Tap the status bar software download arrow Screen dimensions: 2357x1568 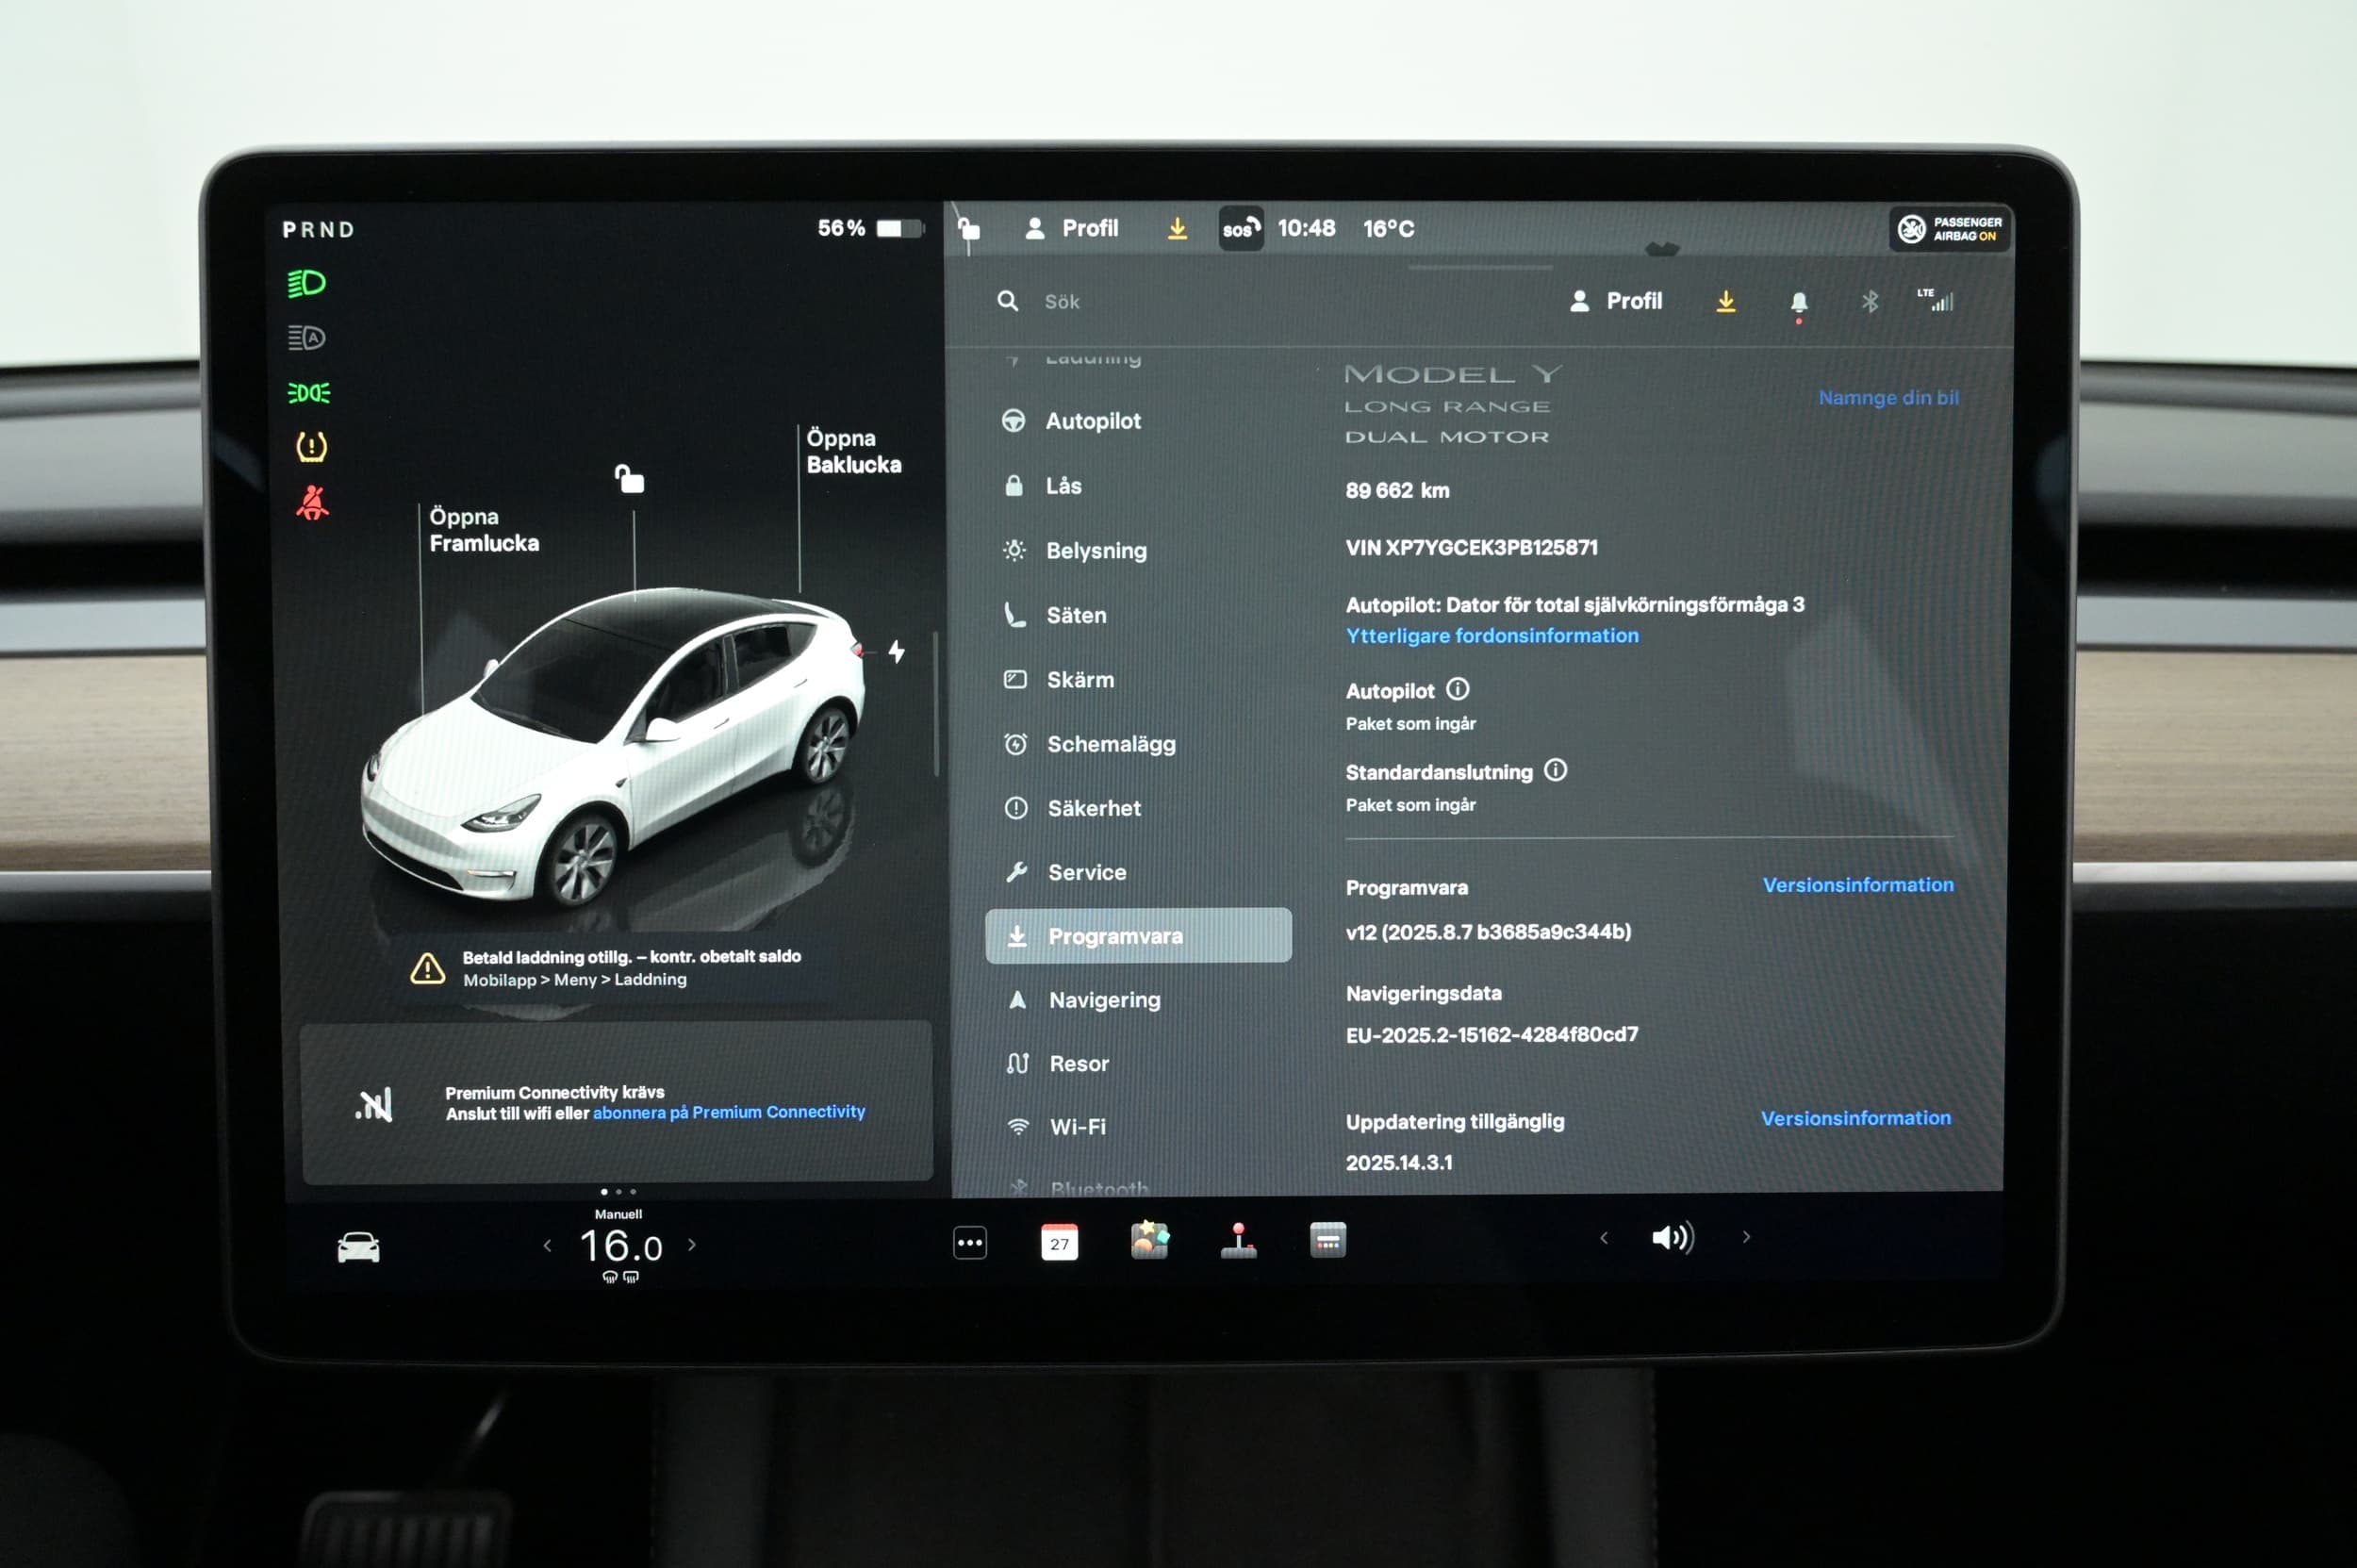tap(1177, 229)
